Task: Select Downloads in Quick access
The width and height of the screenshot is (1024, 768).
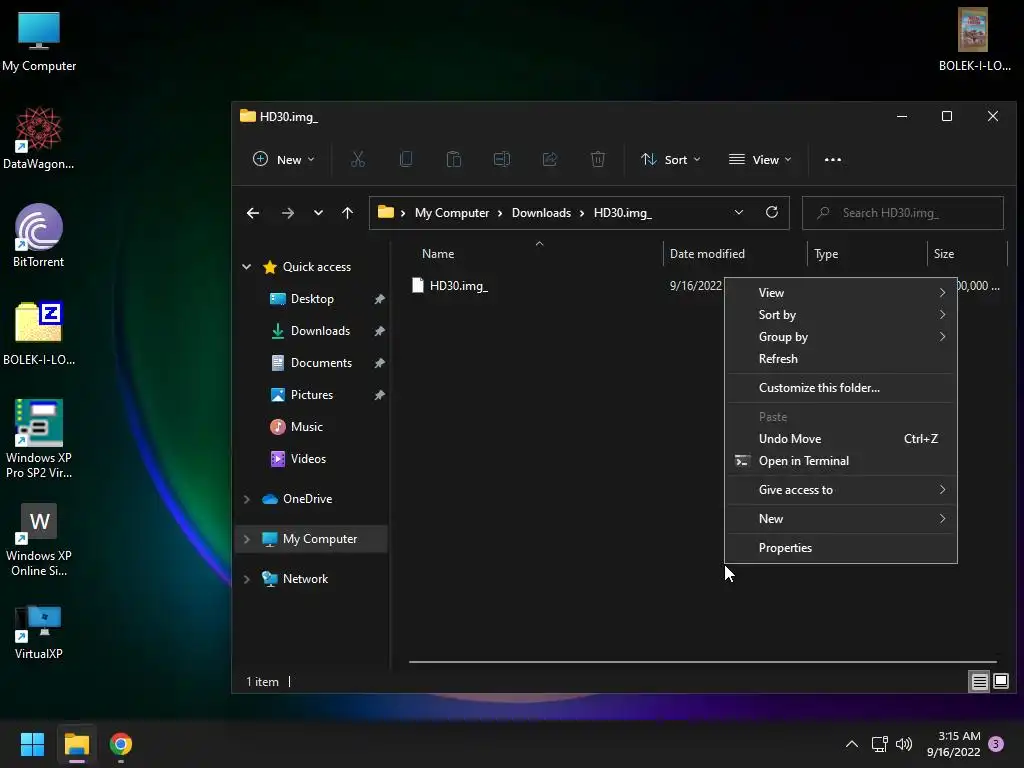Action: (x=320, y=330)
